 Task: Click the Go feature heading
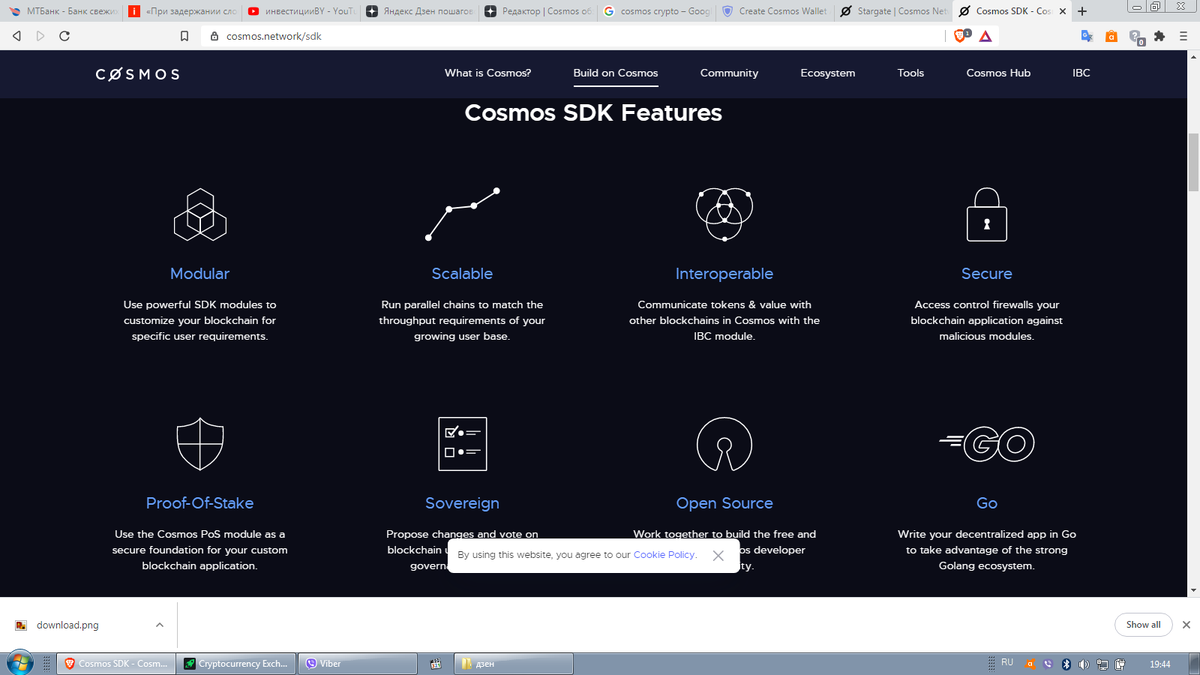[x=987, y=503]
